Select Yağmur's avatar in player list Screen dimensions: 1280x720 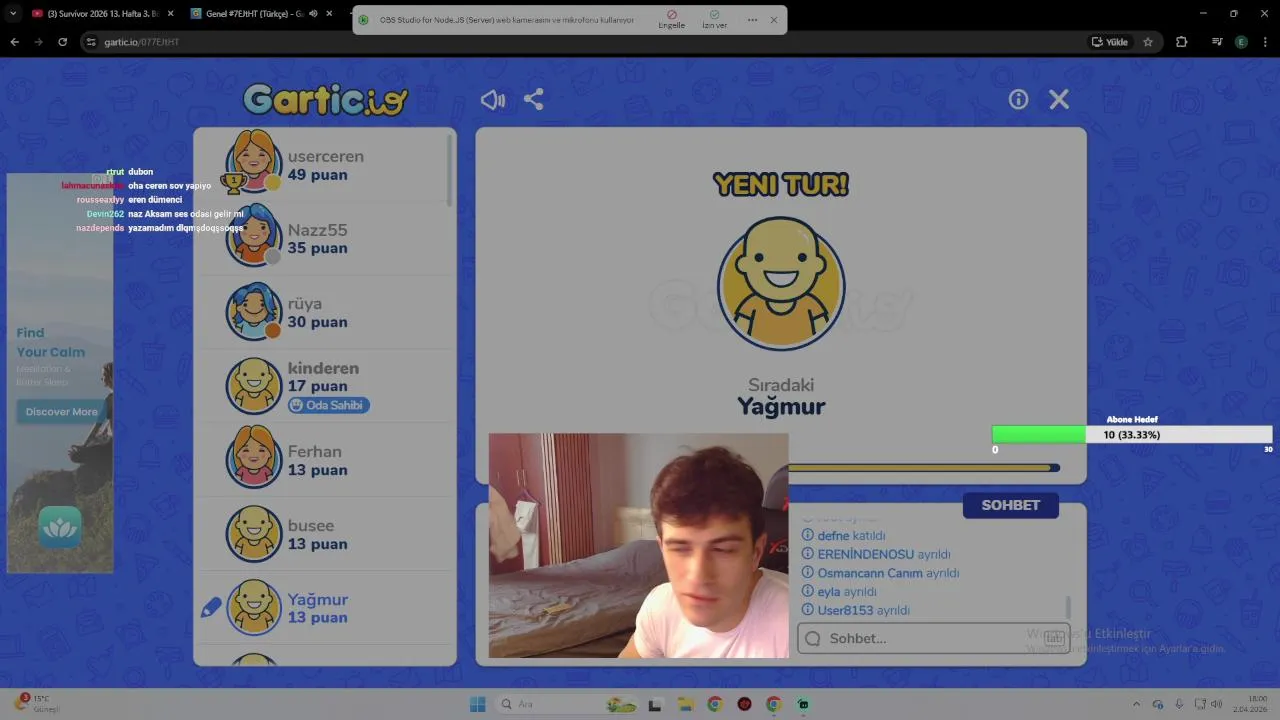coord(253,607)
